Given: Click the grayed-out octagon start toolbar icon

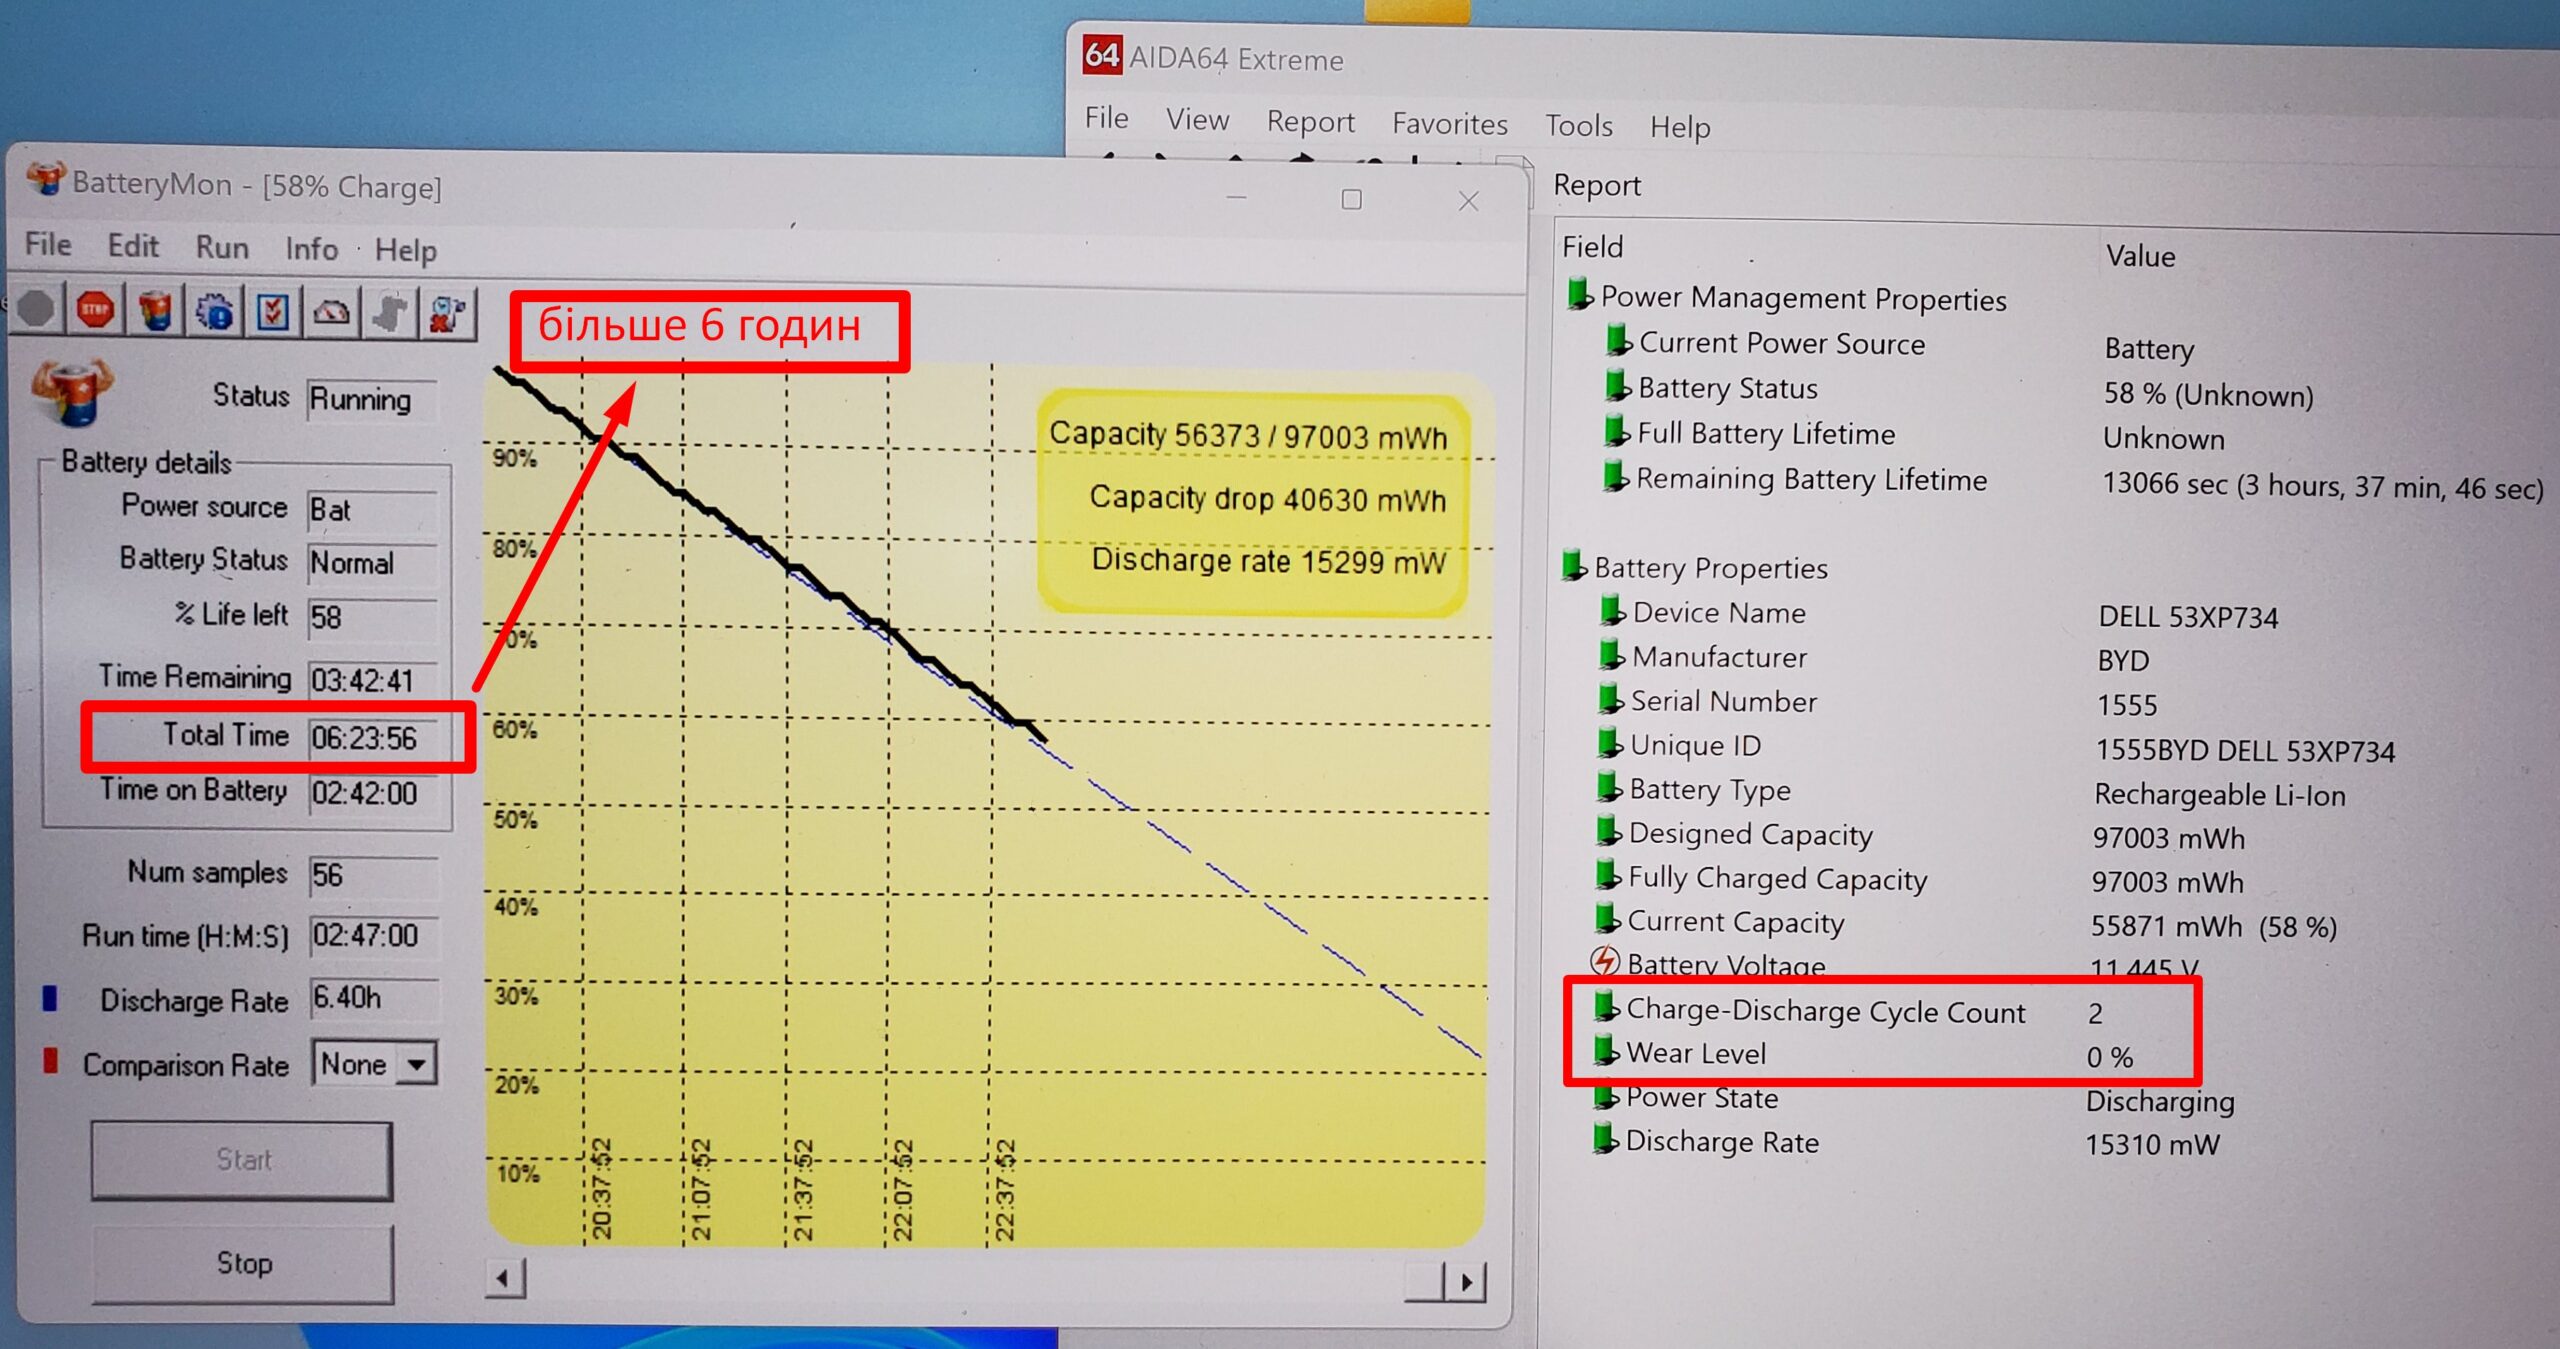Looking at the screenshot, I should tap(36, 309).
